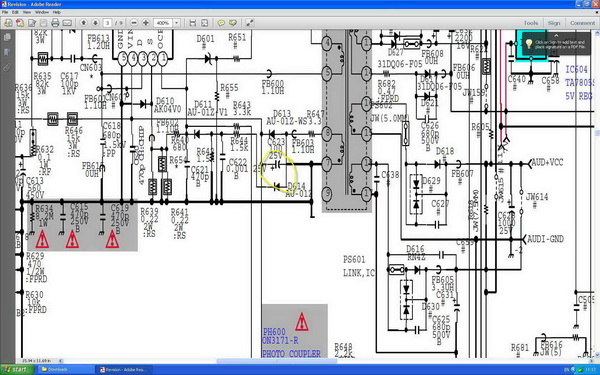Expand the Comment pane
600x375 pixels.
(582, 23)
